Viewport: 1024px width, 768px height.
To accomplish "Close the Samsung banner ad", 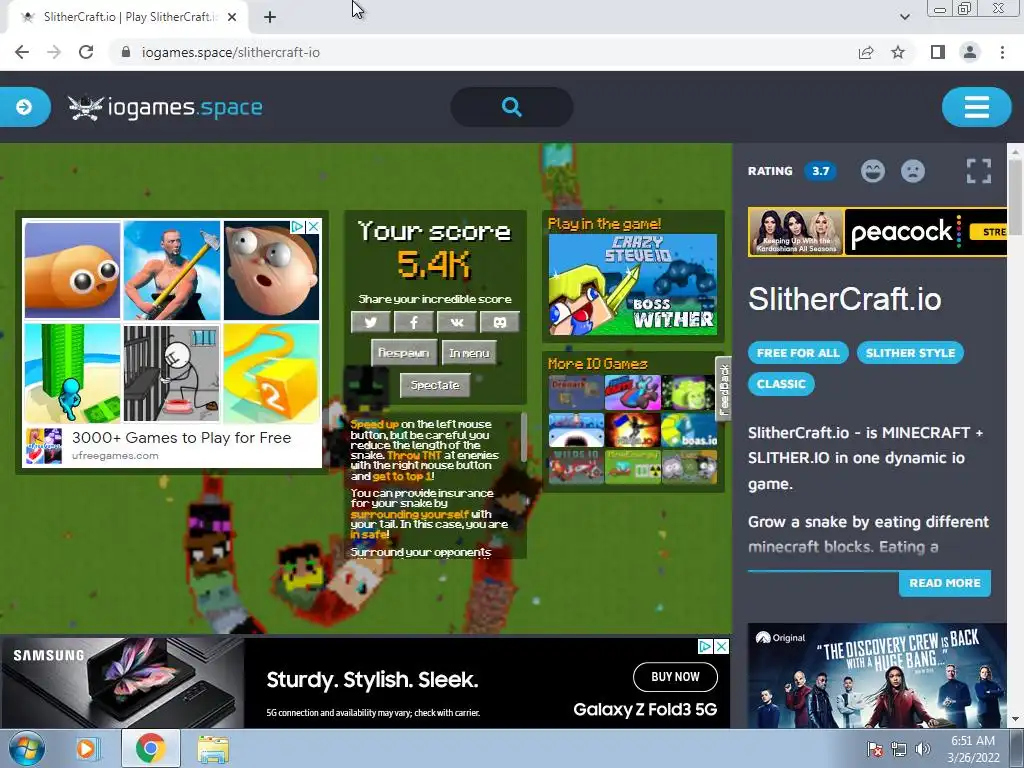I will 722,647.
